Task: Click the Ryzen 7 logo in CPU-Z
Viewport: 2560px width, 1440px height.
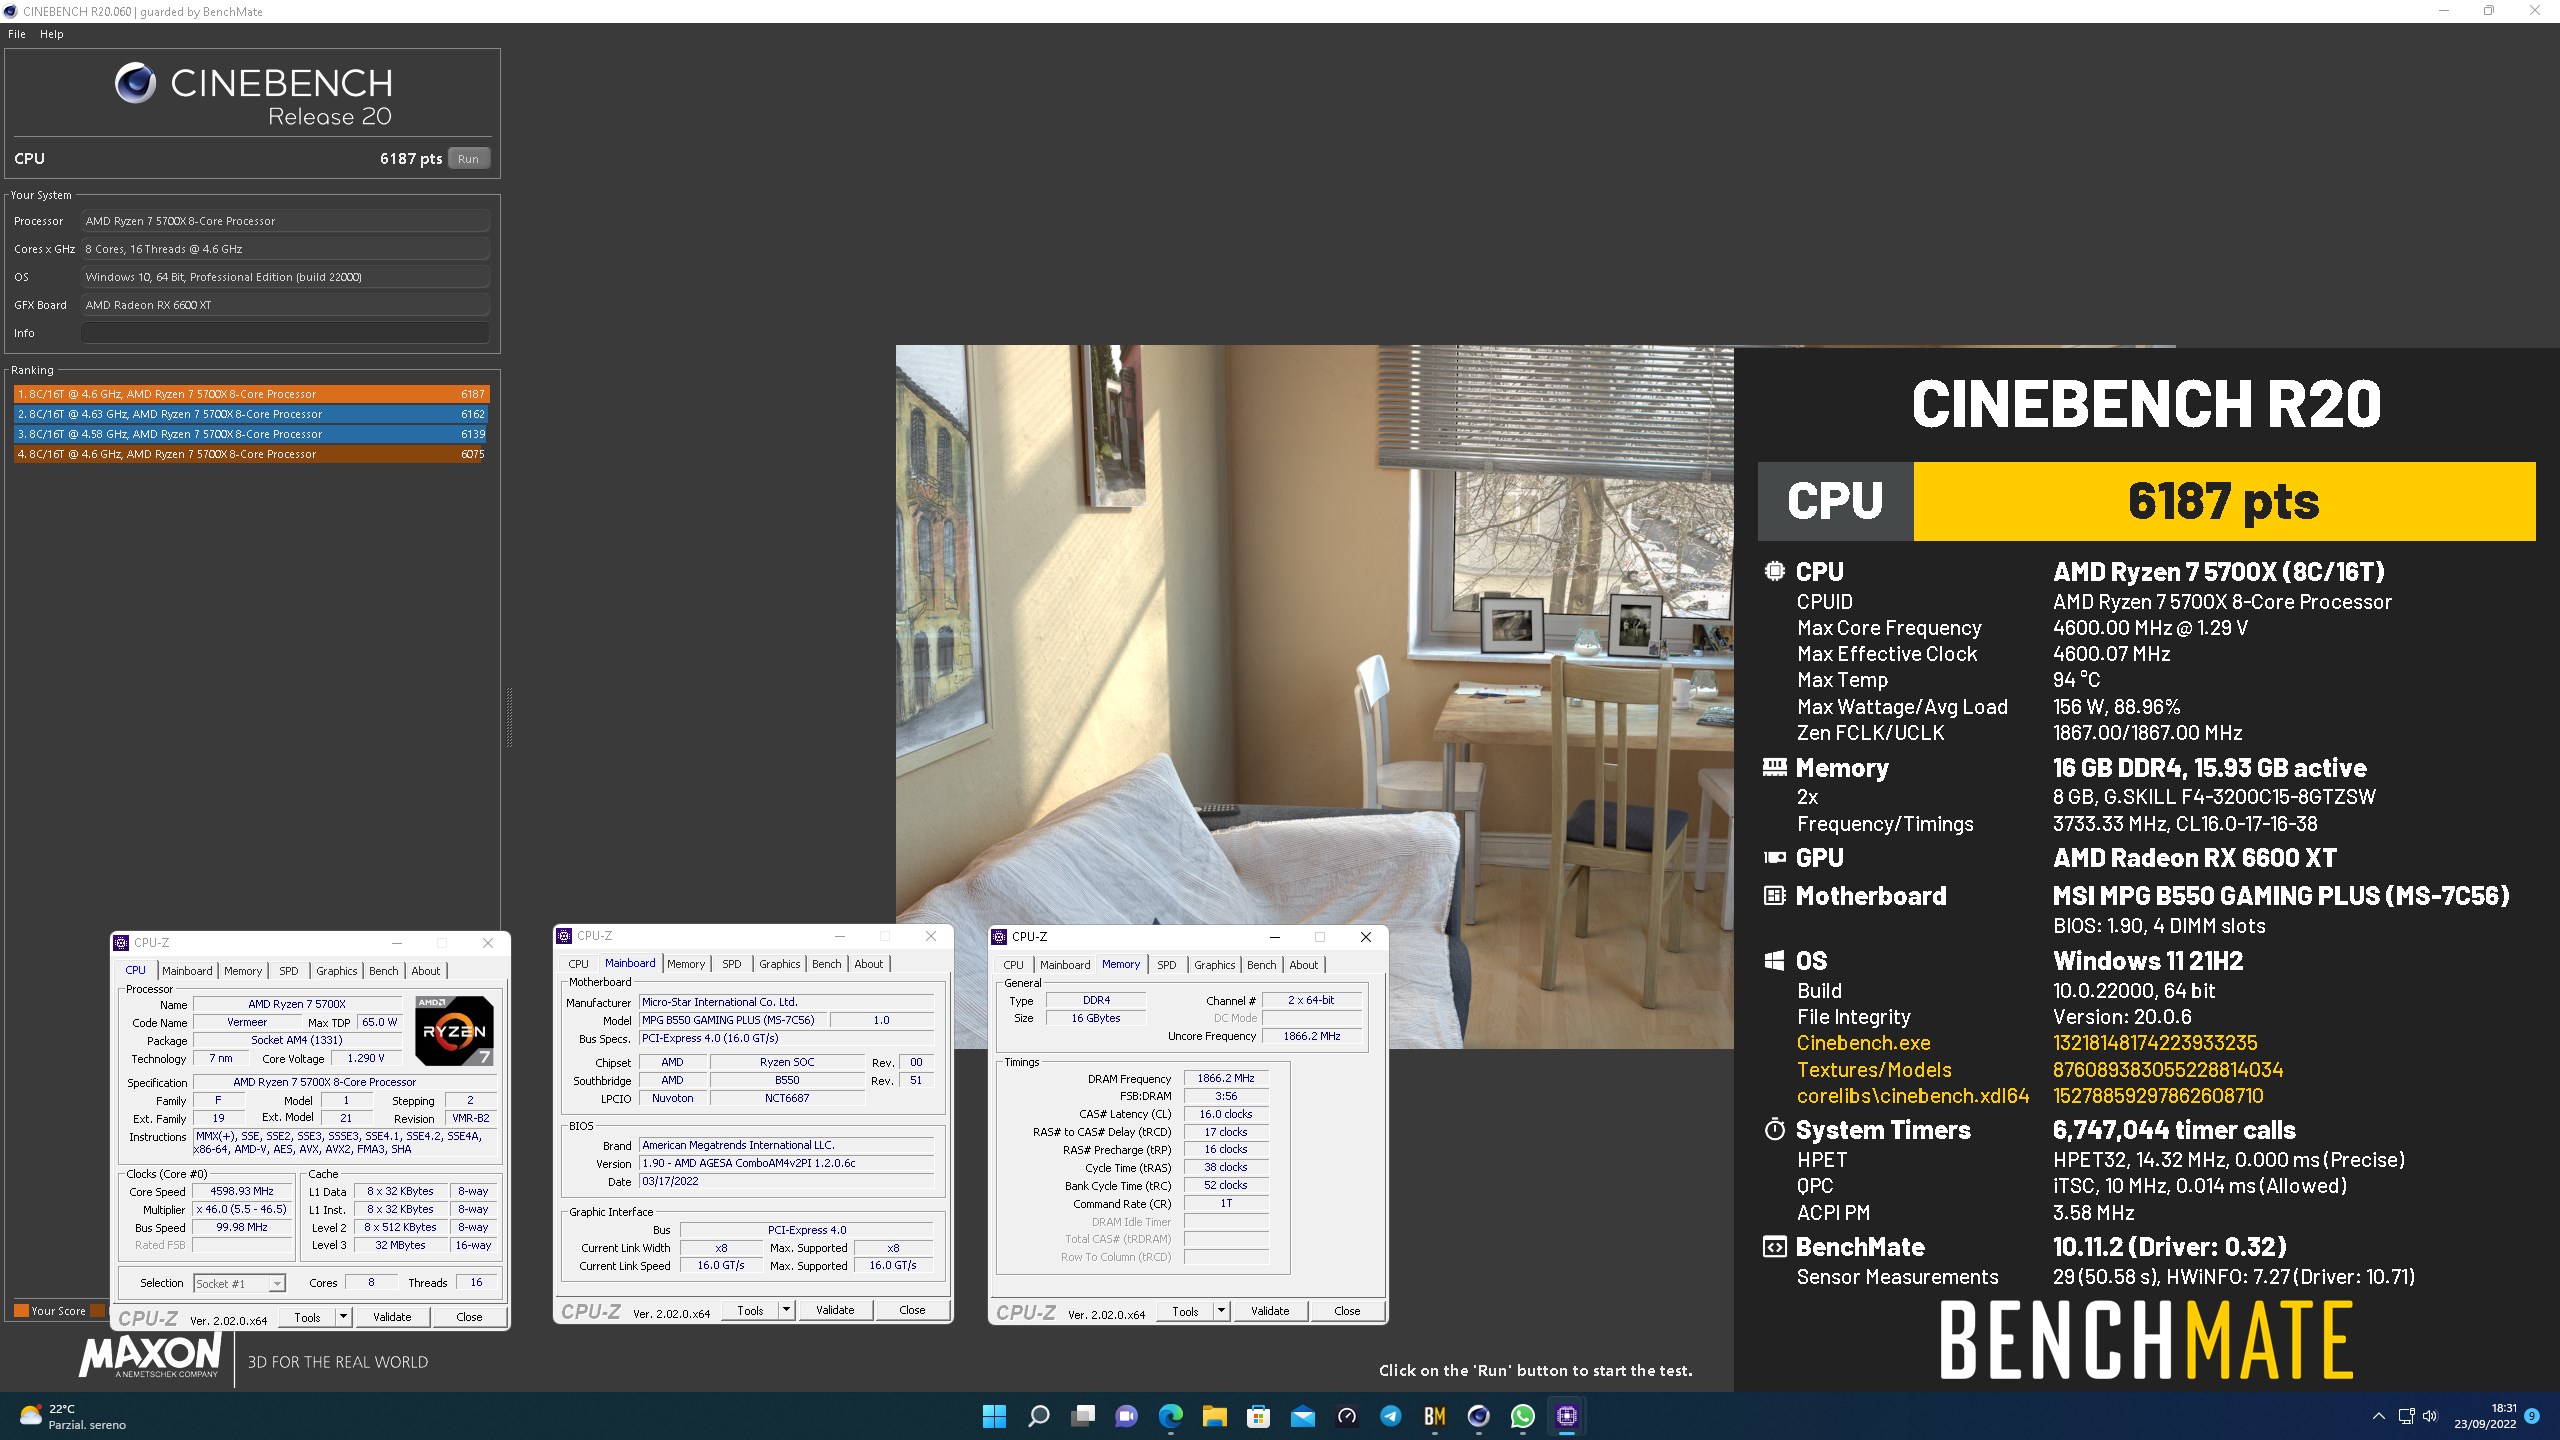Action: [454, 1031]
